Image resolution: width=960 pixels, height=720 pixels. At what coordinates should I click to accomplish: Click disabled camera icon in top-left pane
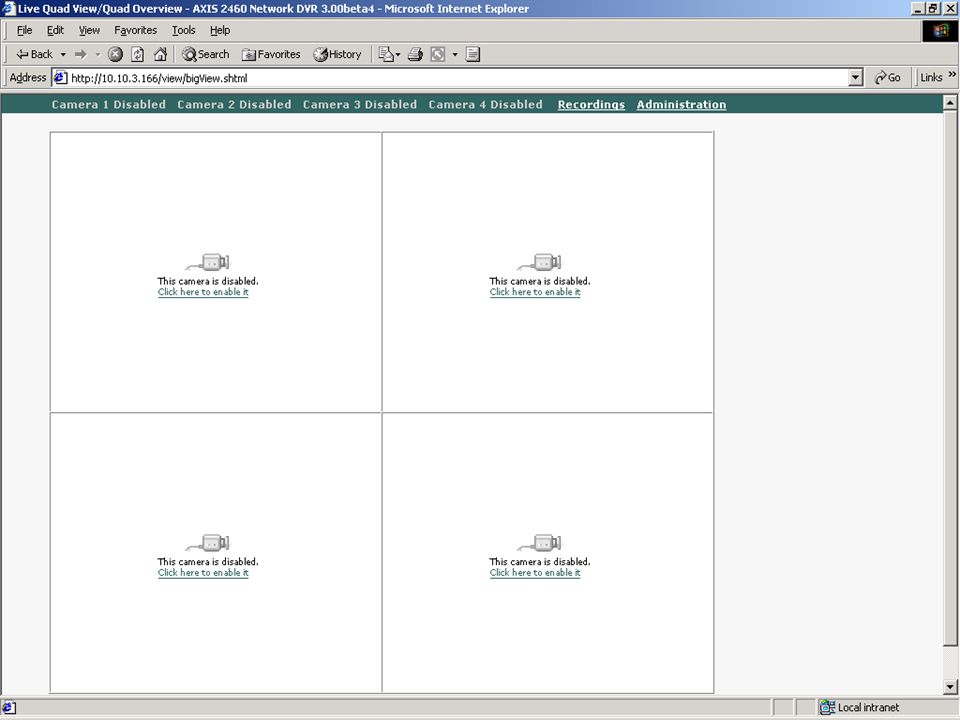coord(208,262)
